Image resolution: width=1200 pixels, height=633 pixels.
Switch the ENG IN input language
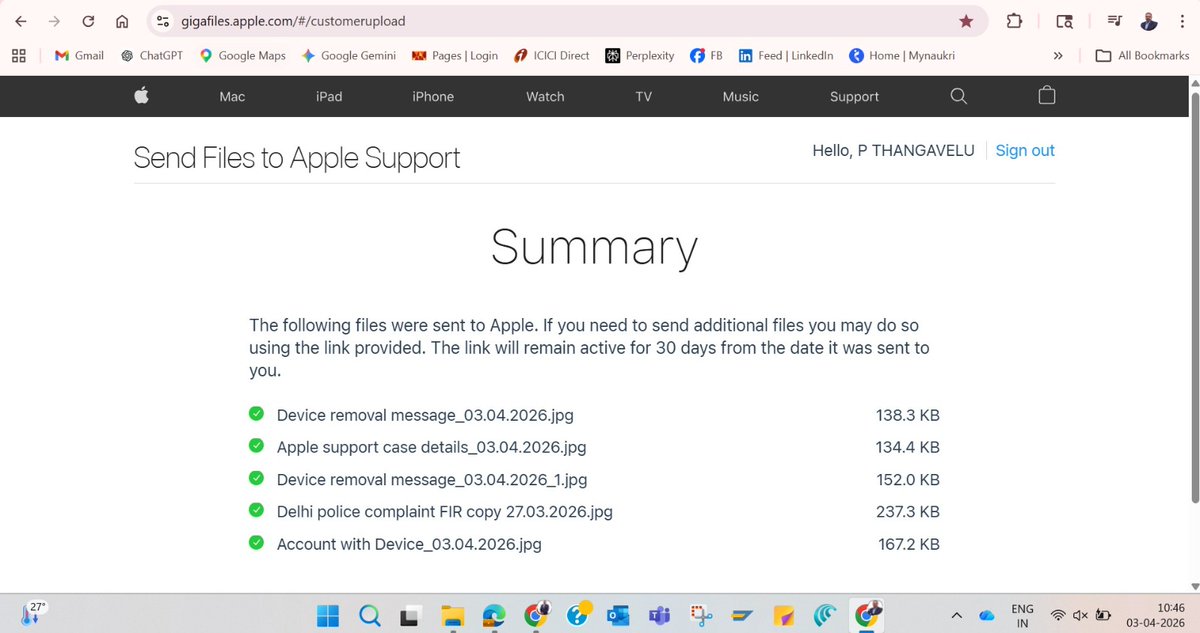(x=1022, y=615)
